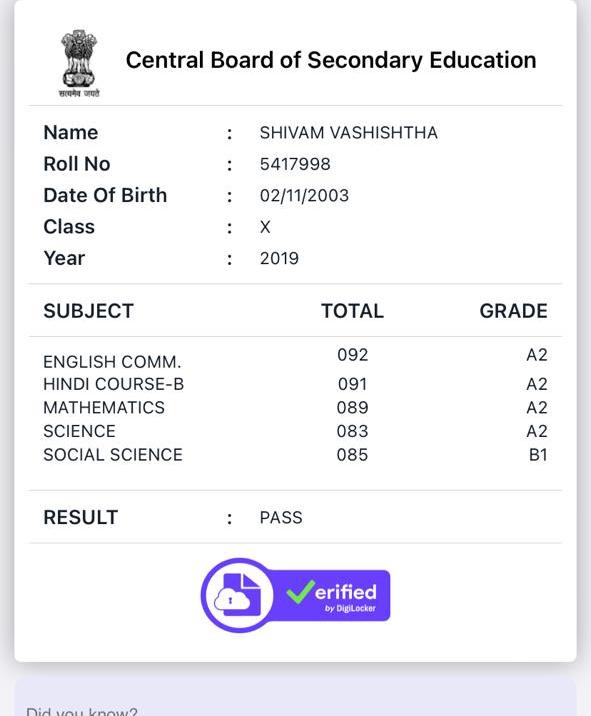Click the SCIENCE subject row
The width and height of the screenshot is (591, 716).
tap(296, 431)
